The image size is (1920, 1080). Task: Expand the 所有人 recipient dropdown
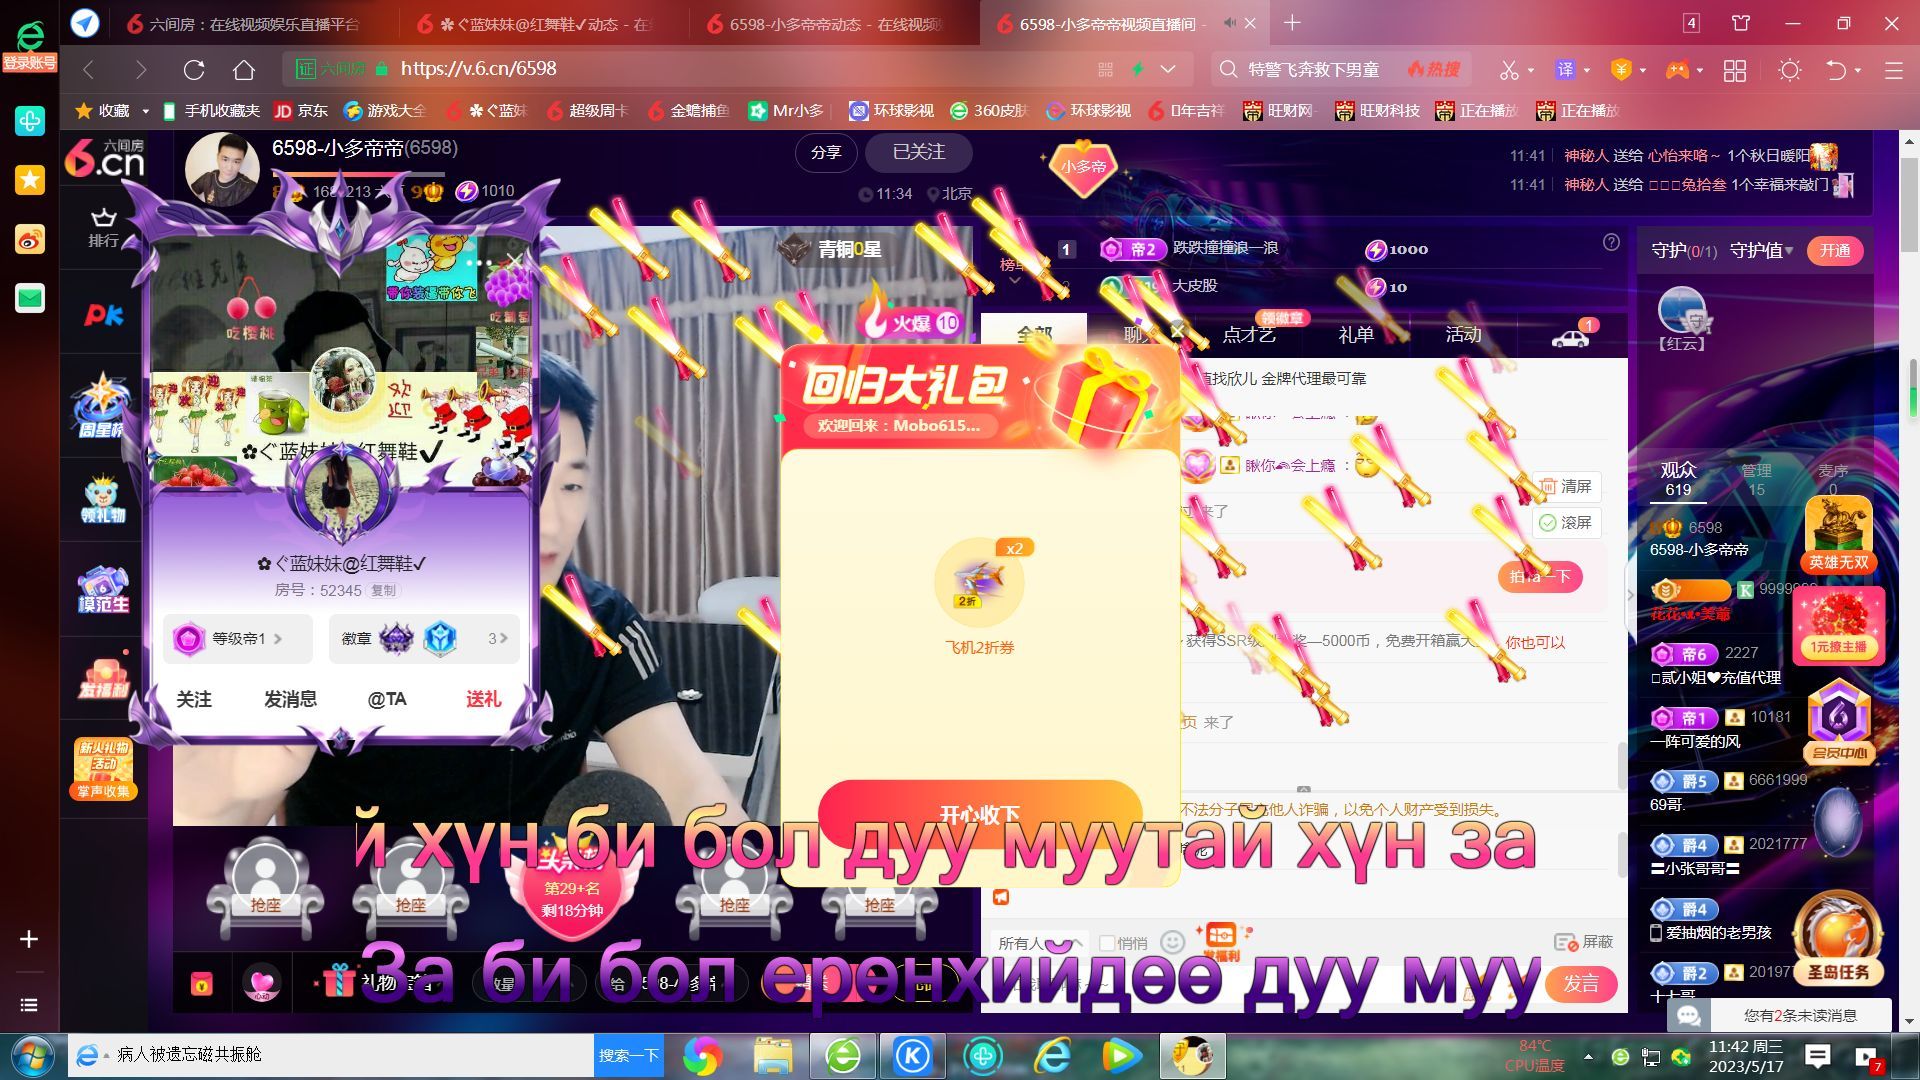click(1038, 943)
